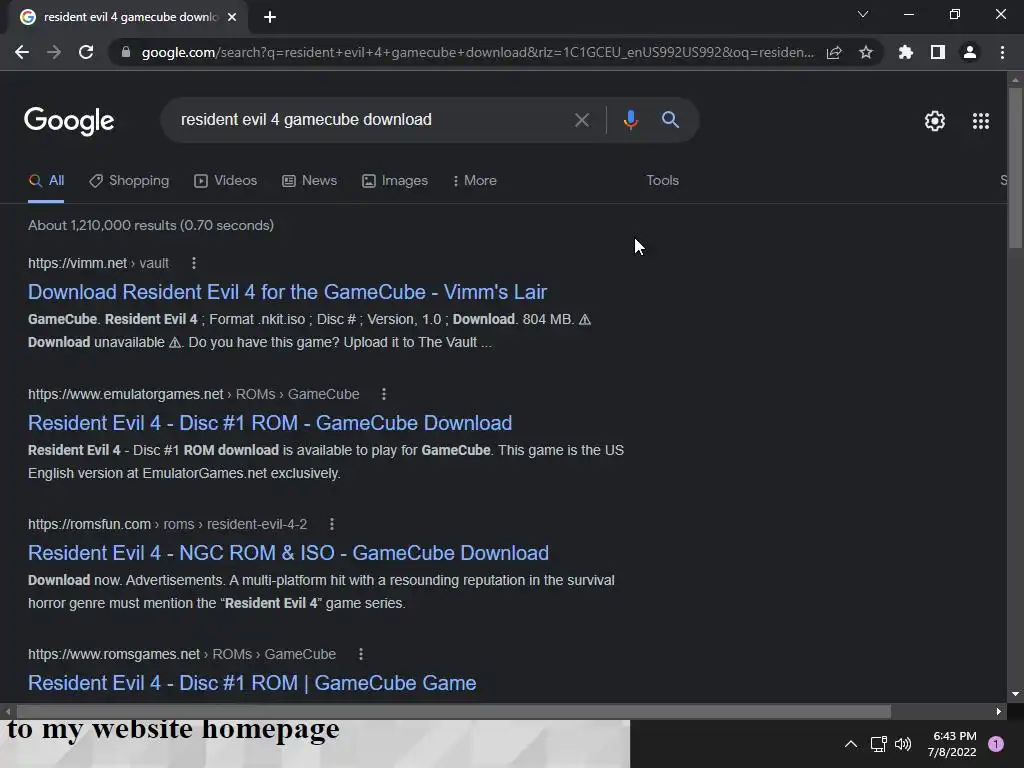Open the taskbar network icon
This screenshot has height=768, width=1024.
click(x=878, y=744)
